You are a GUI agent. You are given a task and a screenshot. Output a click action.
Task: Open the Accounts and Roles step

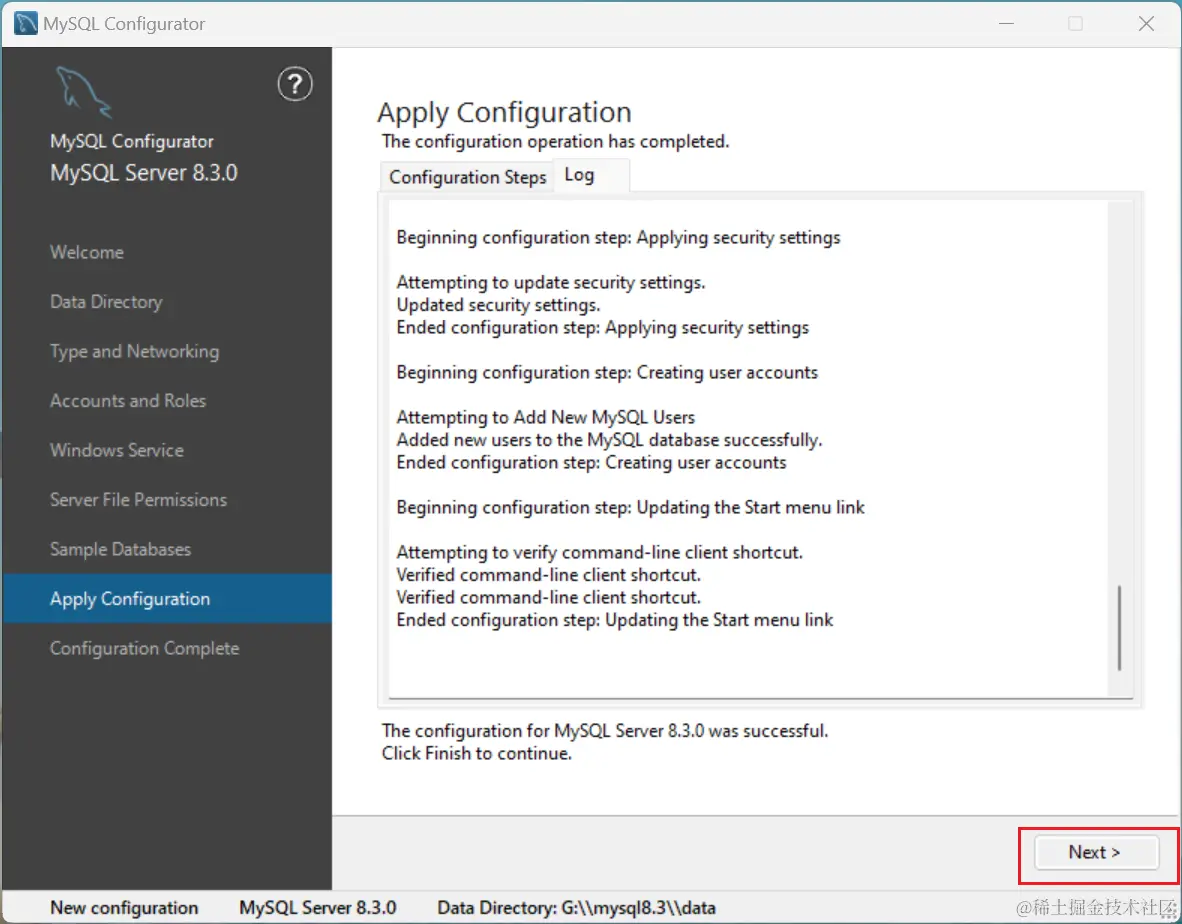pos(128,401)
